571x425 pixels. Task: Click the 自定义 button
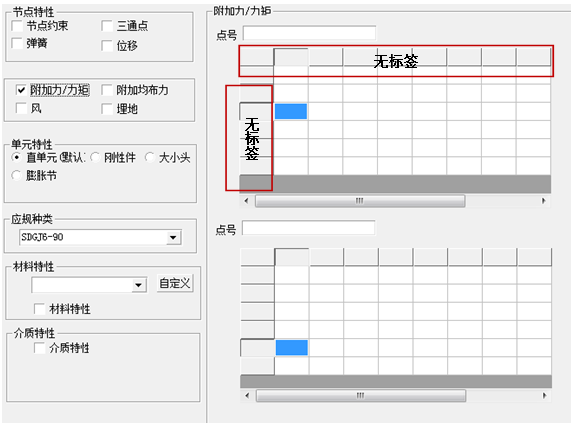point(175,283)
